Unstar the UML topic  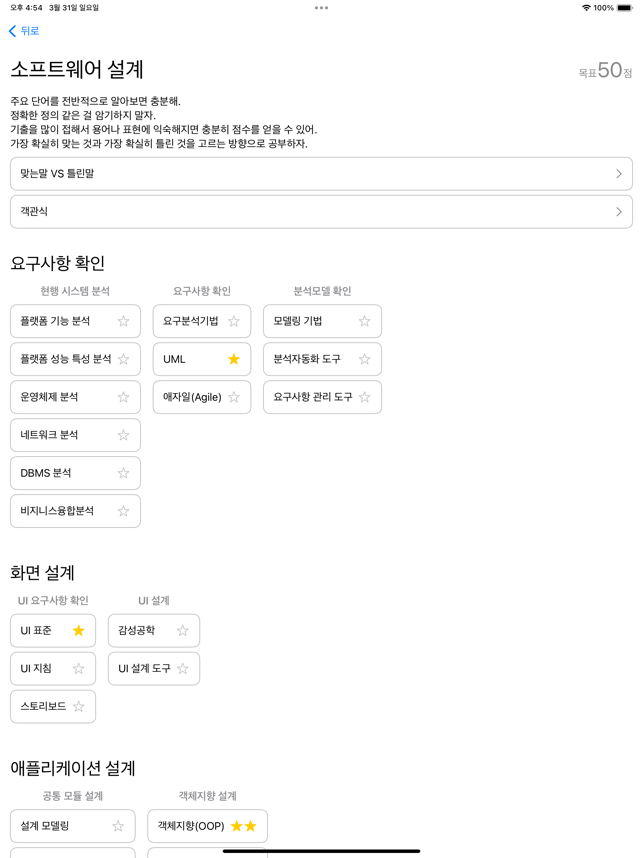pyautogui.click(x=234, y=359)
